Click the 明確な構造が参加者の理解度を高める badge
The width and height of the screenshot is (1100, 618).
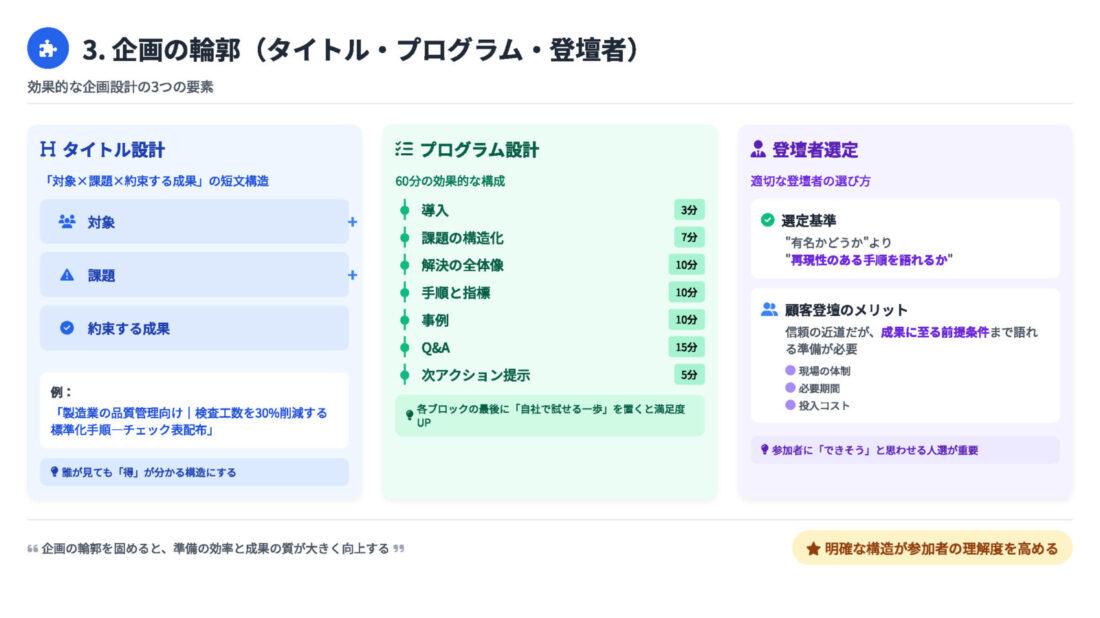931,548
